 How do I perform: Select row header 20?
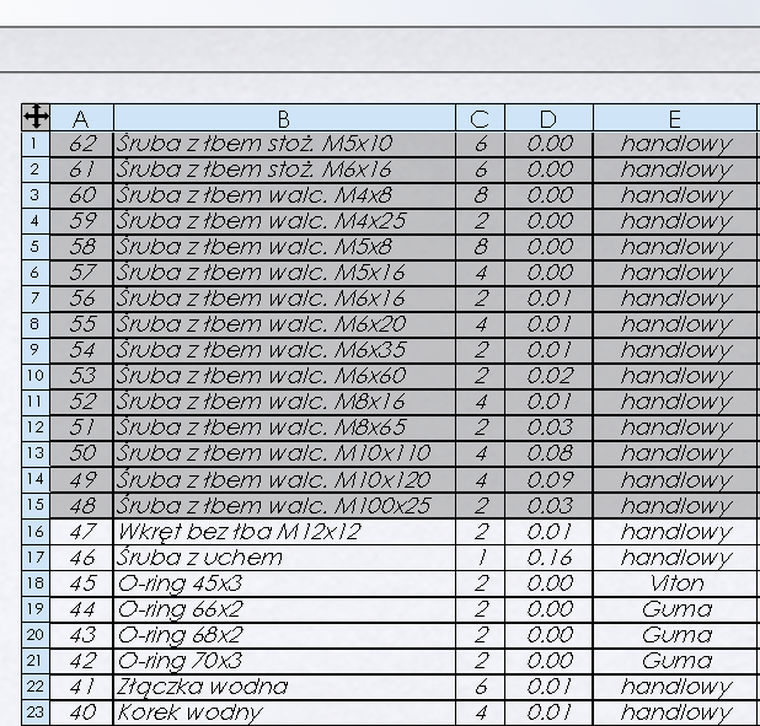point(35,634)
